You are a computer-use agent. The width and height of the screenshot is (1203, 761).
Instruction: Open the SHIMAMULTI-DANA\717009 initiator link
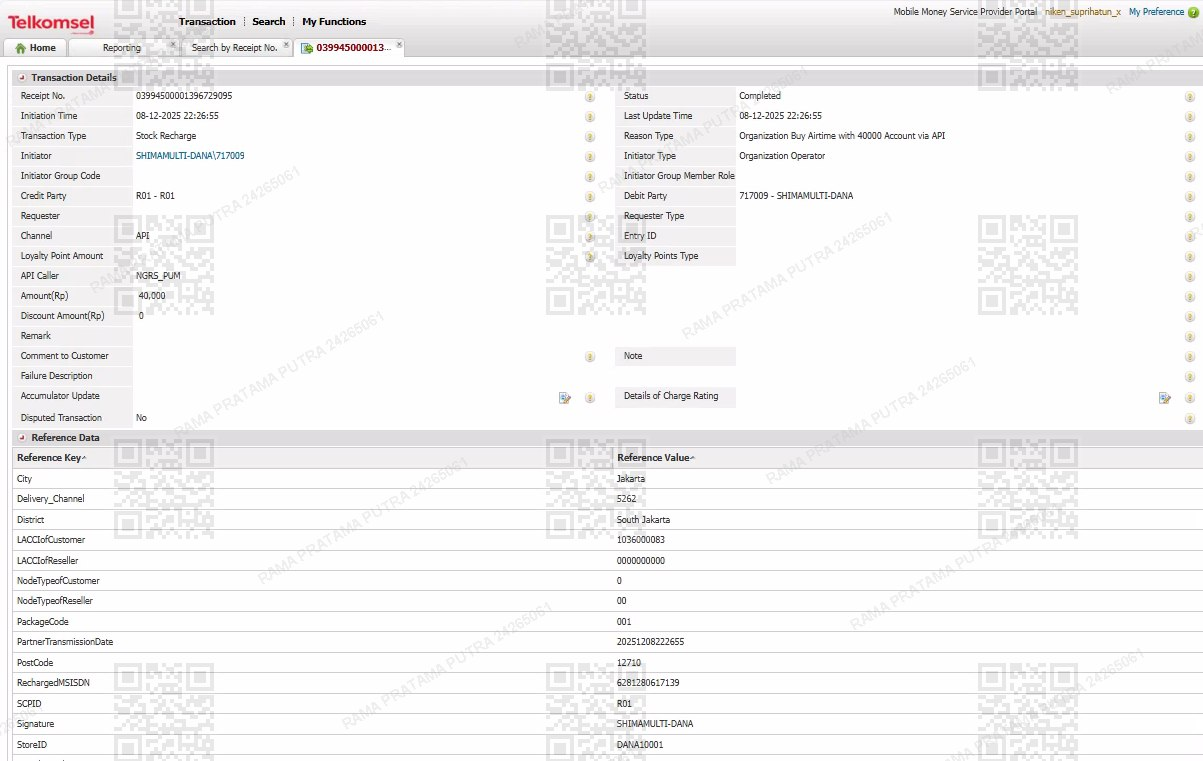[x=190, y=156]
